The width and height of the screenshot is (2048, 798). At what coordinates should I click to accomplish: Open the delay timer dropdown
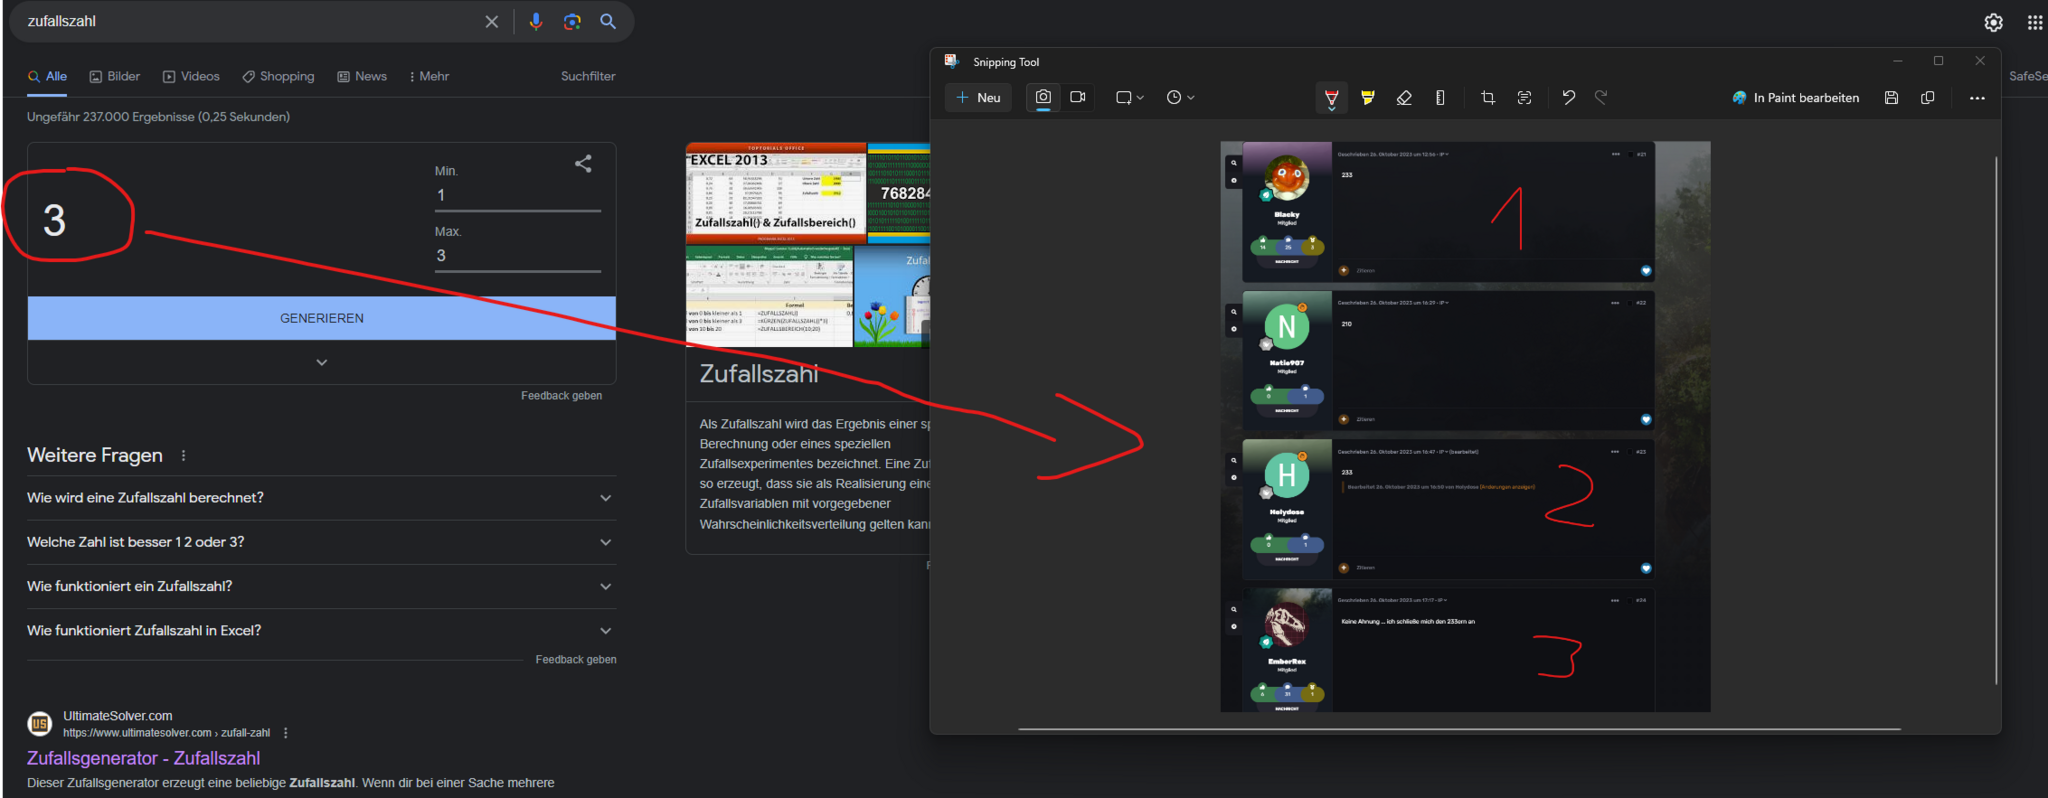click(x=1180, y=98)
